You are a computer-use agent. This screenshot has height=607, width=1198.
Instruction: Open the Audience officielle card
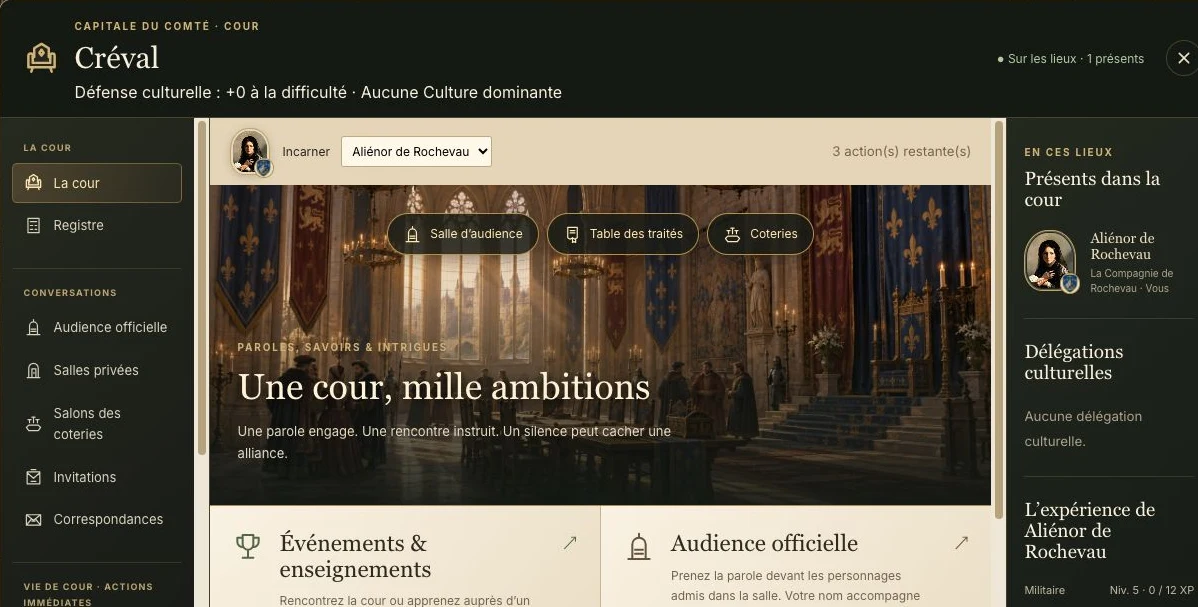796,557
